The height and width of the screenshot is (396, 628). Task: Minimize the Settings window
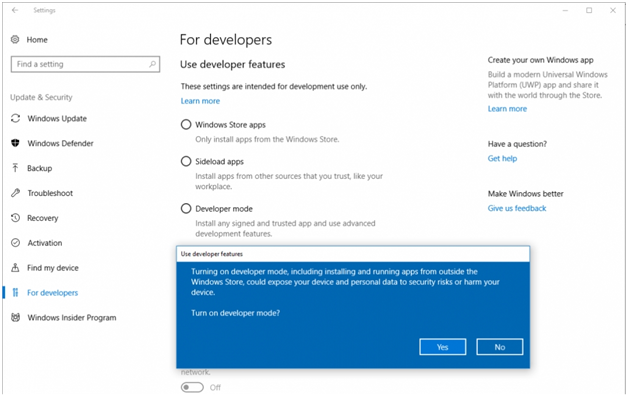(x=565, y=10)
